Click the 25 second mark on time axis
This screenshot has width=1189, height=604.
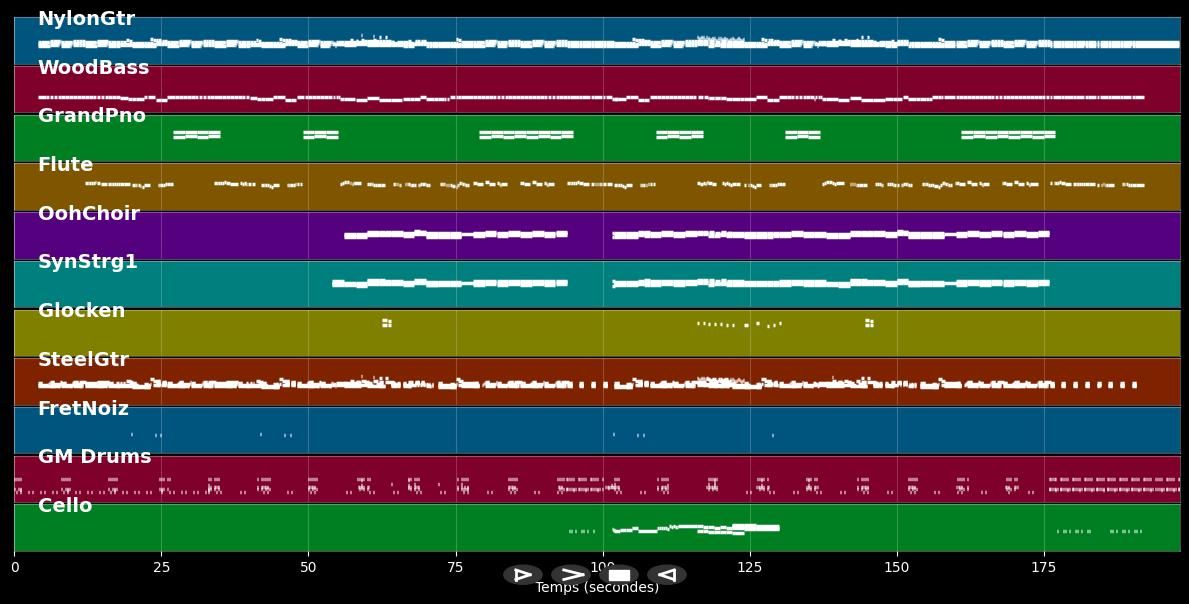pos(161,567)
